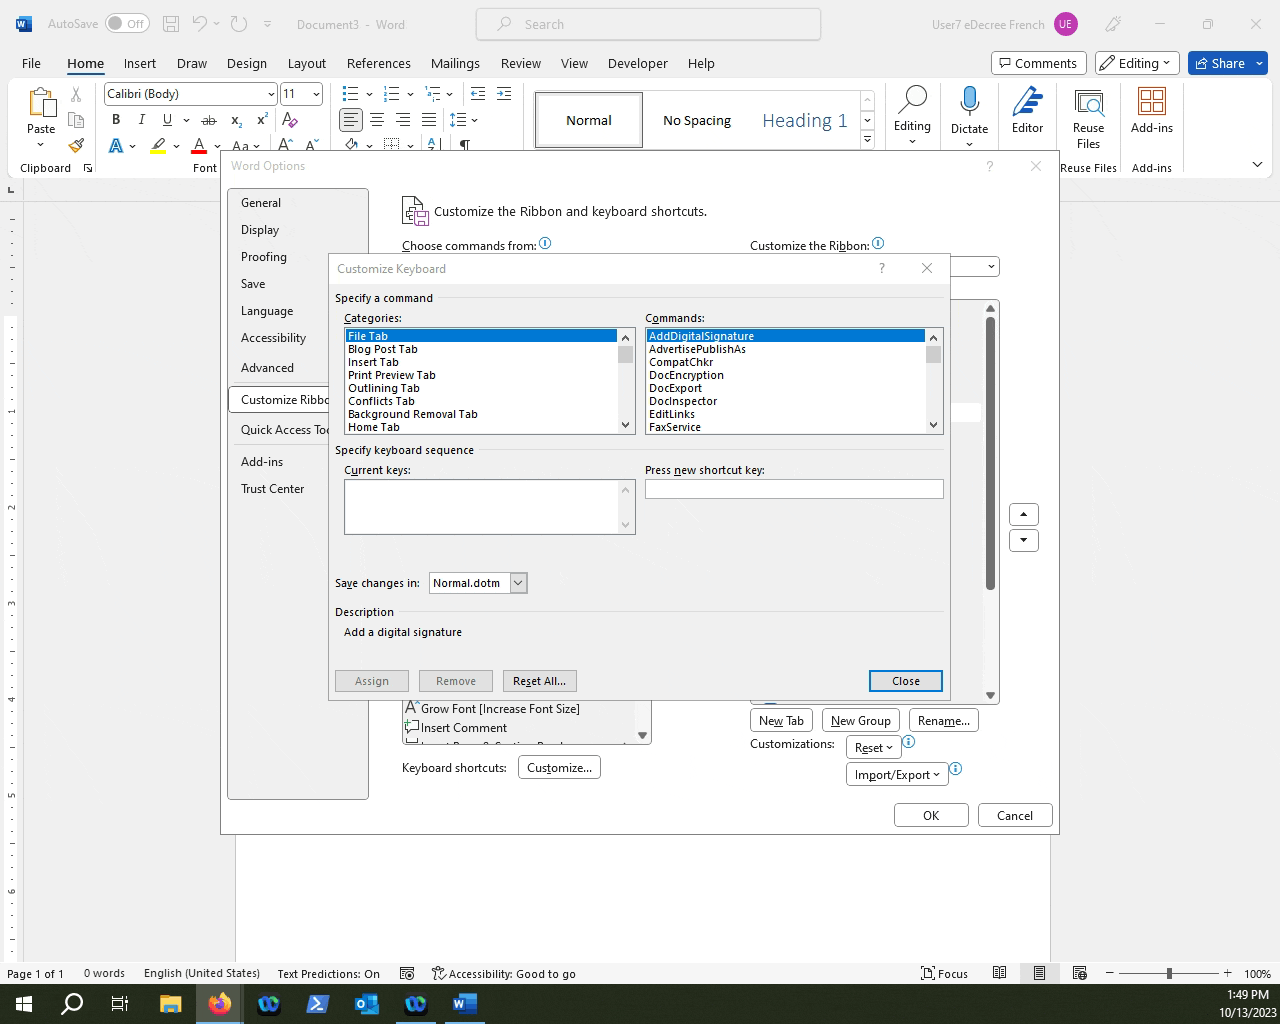The width and height of the screenshot is (1280, 1024).
Task: Enable Focus mode in status bar
Action: pos(944,973)
